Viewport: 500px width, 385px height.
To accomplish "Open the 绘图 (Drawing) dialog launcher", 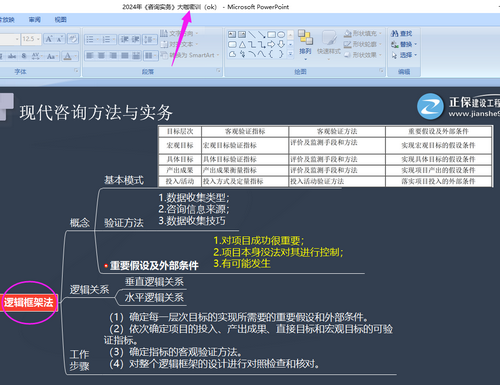I will coord(381,70).
